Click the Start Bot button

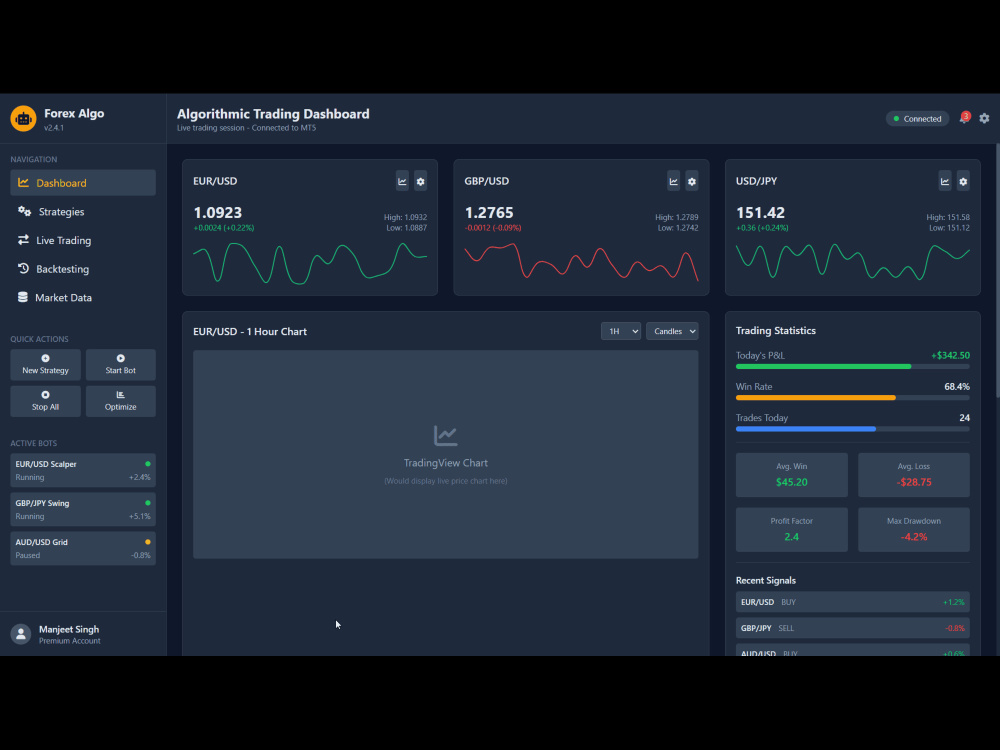121,365
